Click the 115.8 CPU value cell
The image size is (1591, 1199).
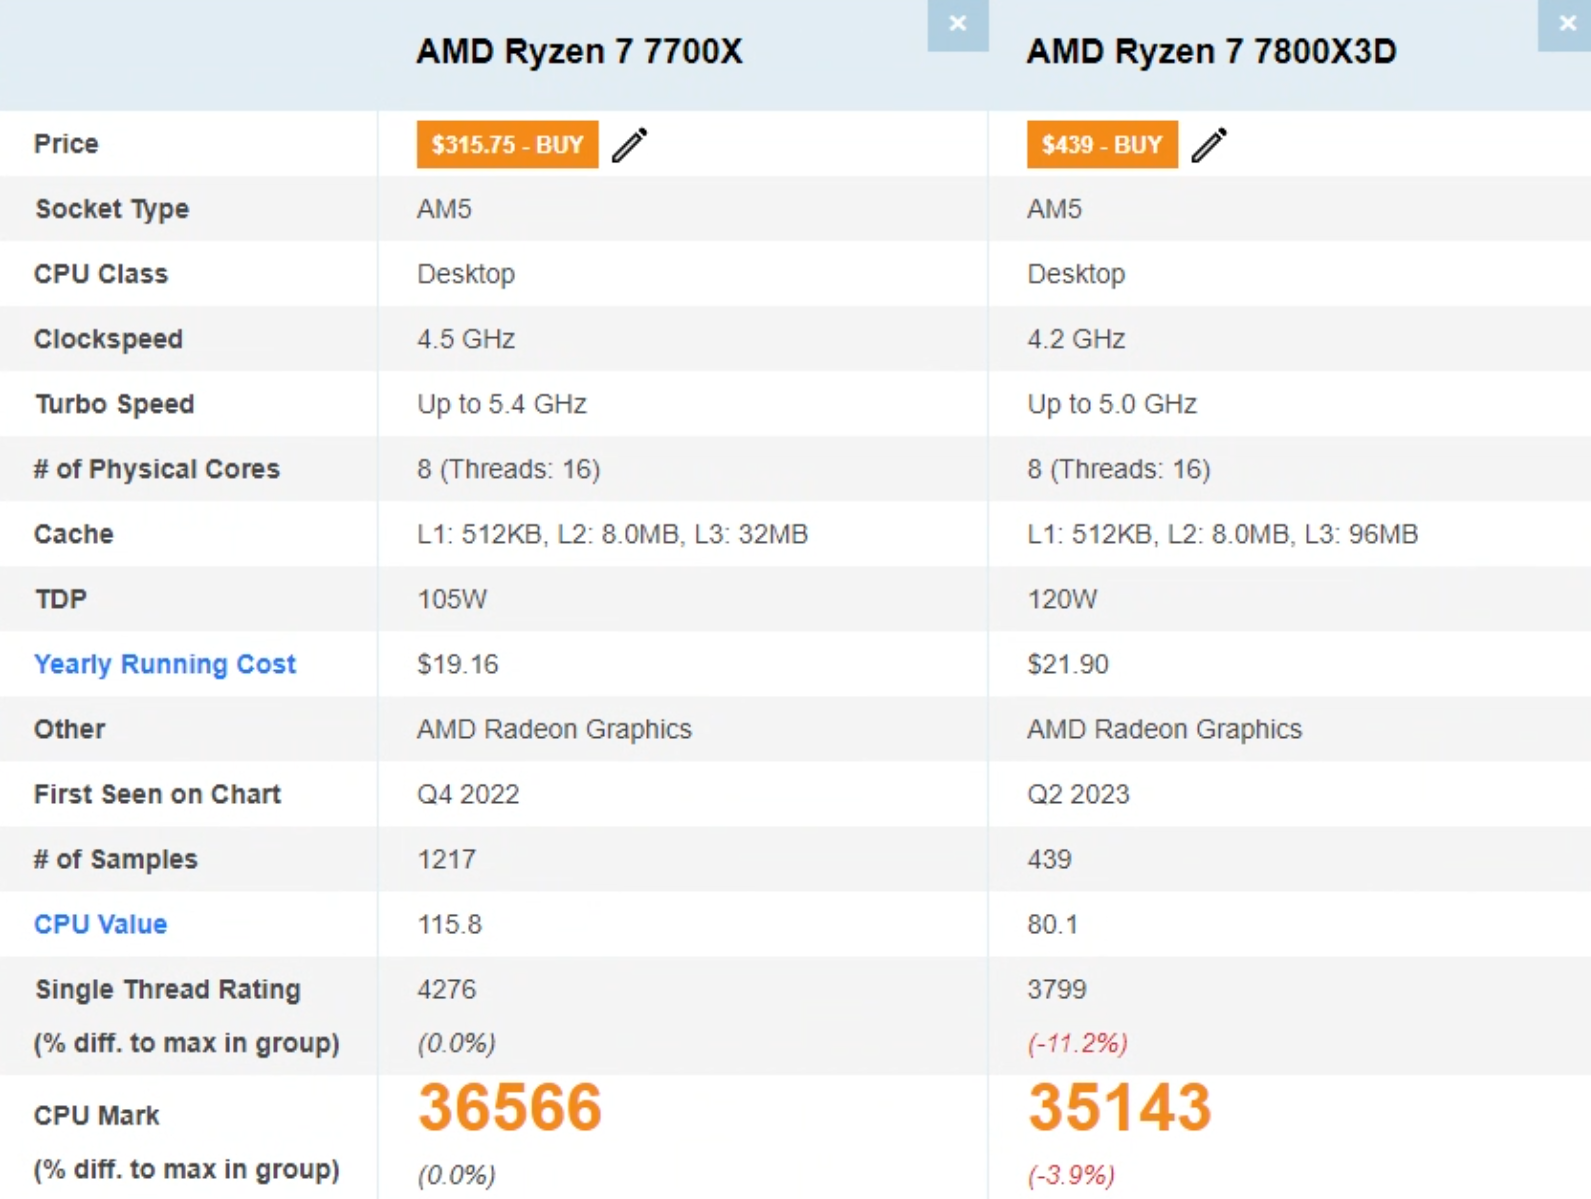click(449, 924)
